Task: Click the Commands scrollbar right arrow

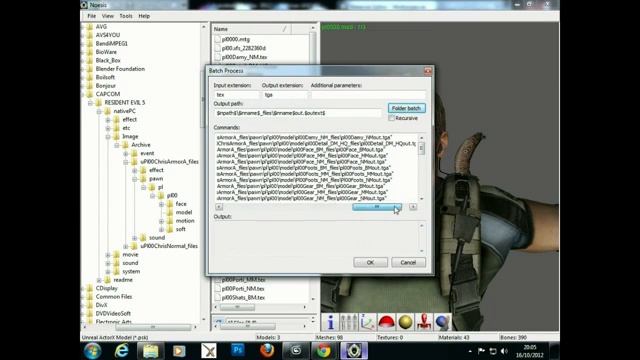Action: pyautogui.click(x=413, y=207)
